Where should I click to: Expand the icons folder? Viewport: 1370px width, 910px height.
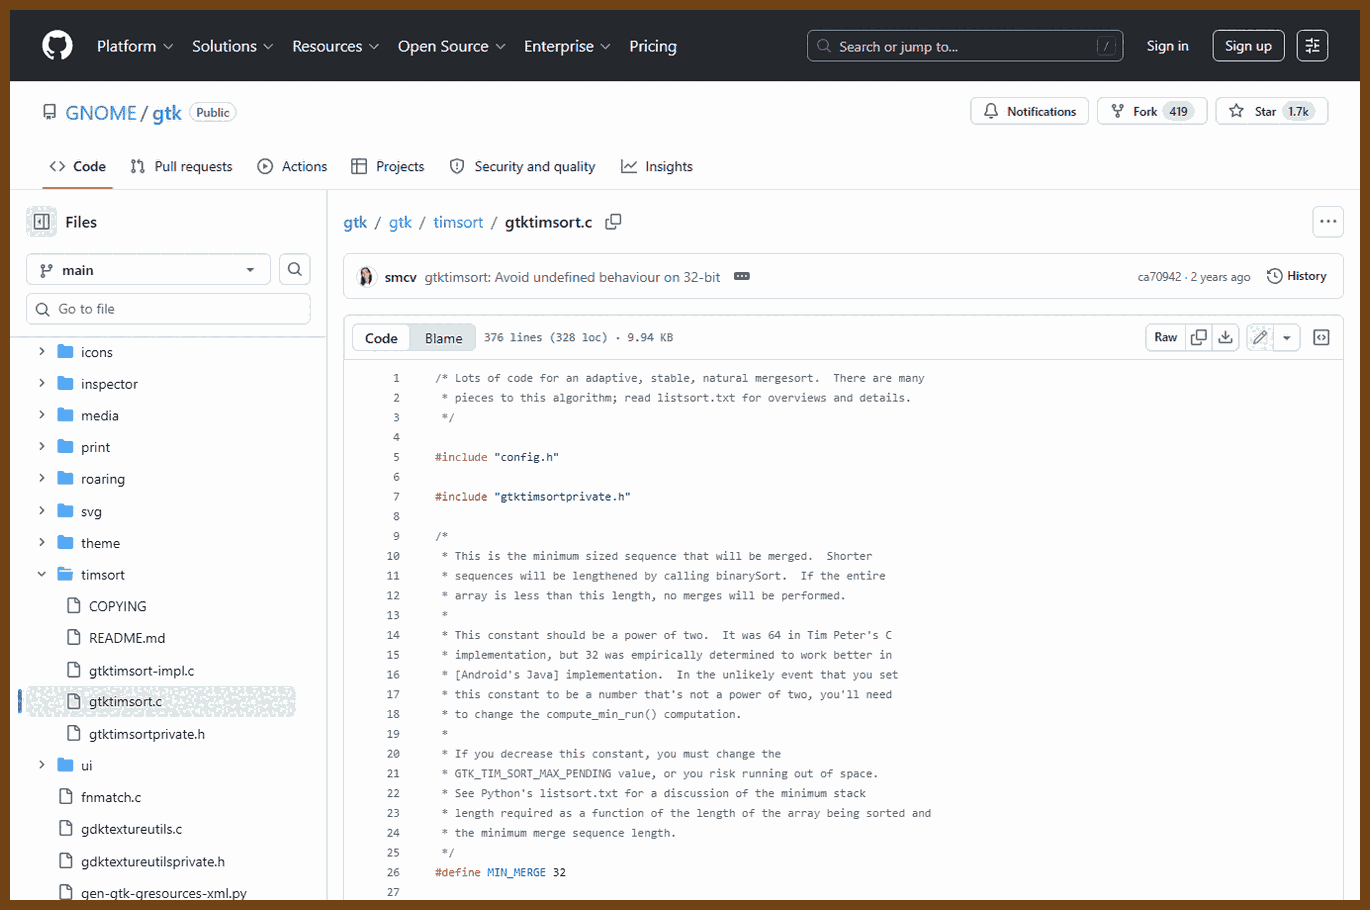[x=41, y=351]
